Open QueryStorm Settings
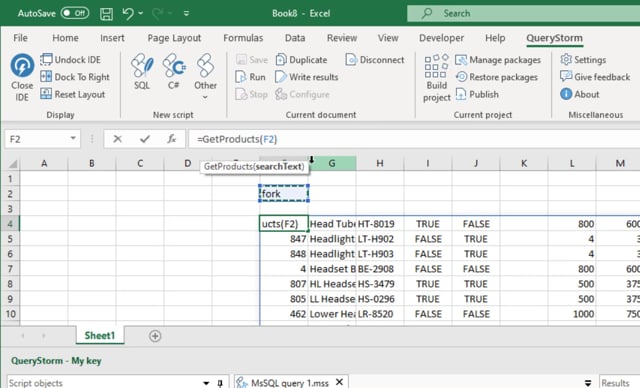640x388 pixels. pos(583,60)
